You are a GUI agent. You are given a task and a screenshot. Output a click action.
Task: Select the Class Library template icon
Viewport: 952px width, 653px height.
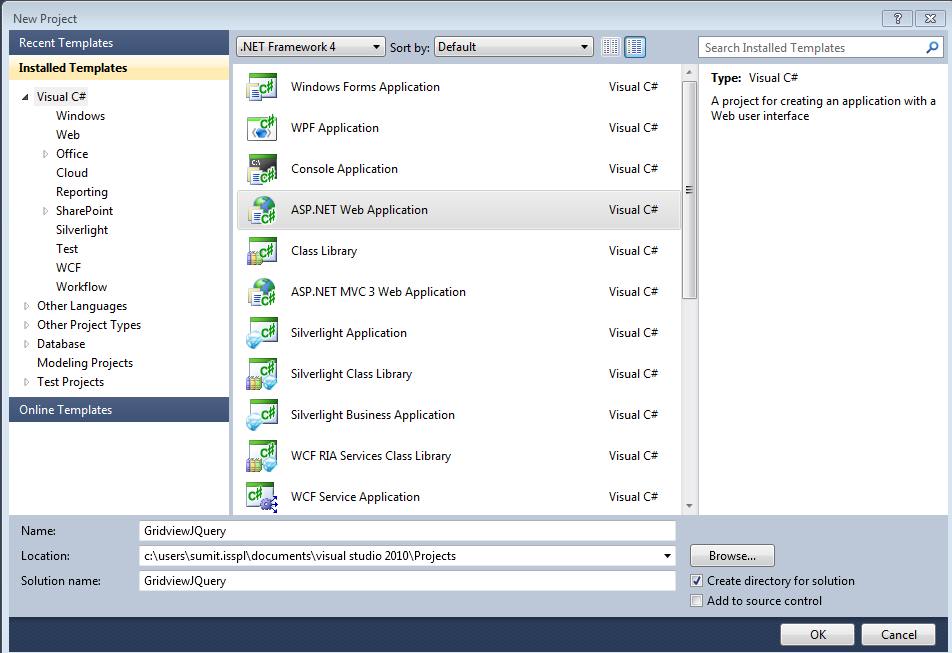(261, 252)
